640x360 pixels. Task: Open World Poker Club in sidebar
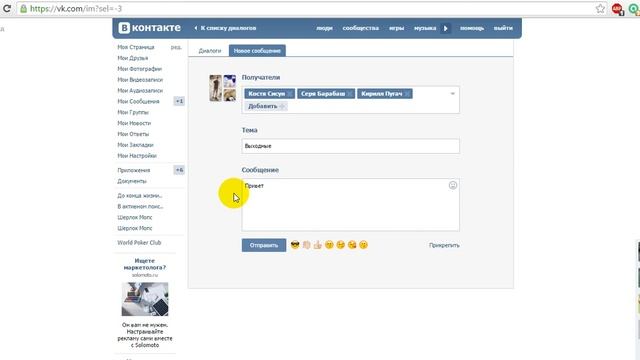[139, 242]
